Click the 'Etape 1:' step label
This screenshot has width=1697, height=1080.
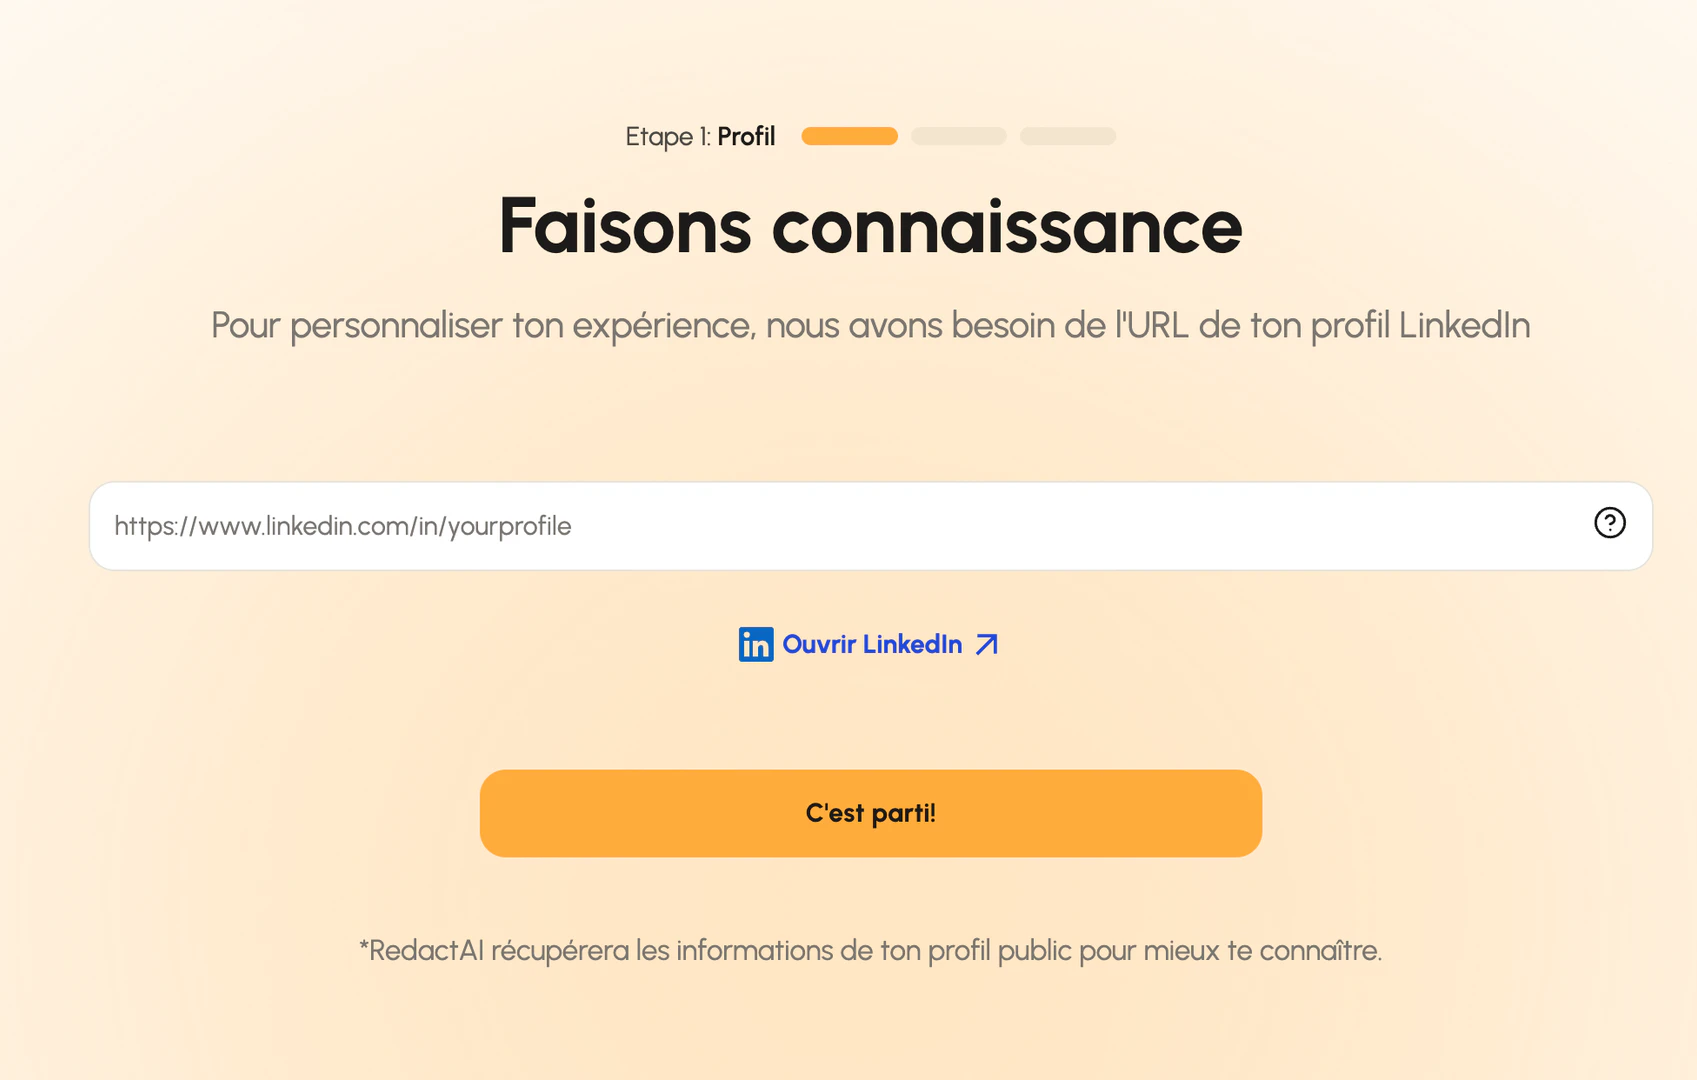point(668,136)
